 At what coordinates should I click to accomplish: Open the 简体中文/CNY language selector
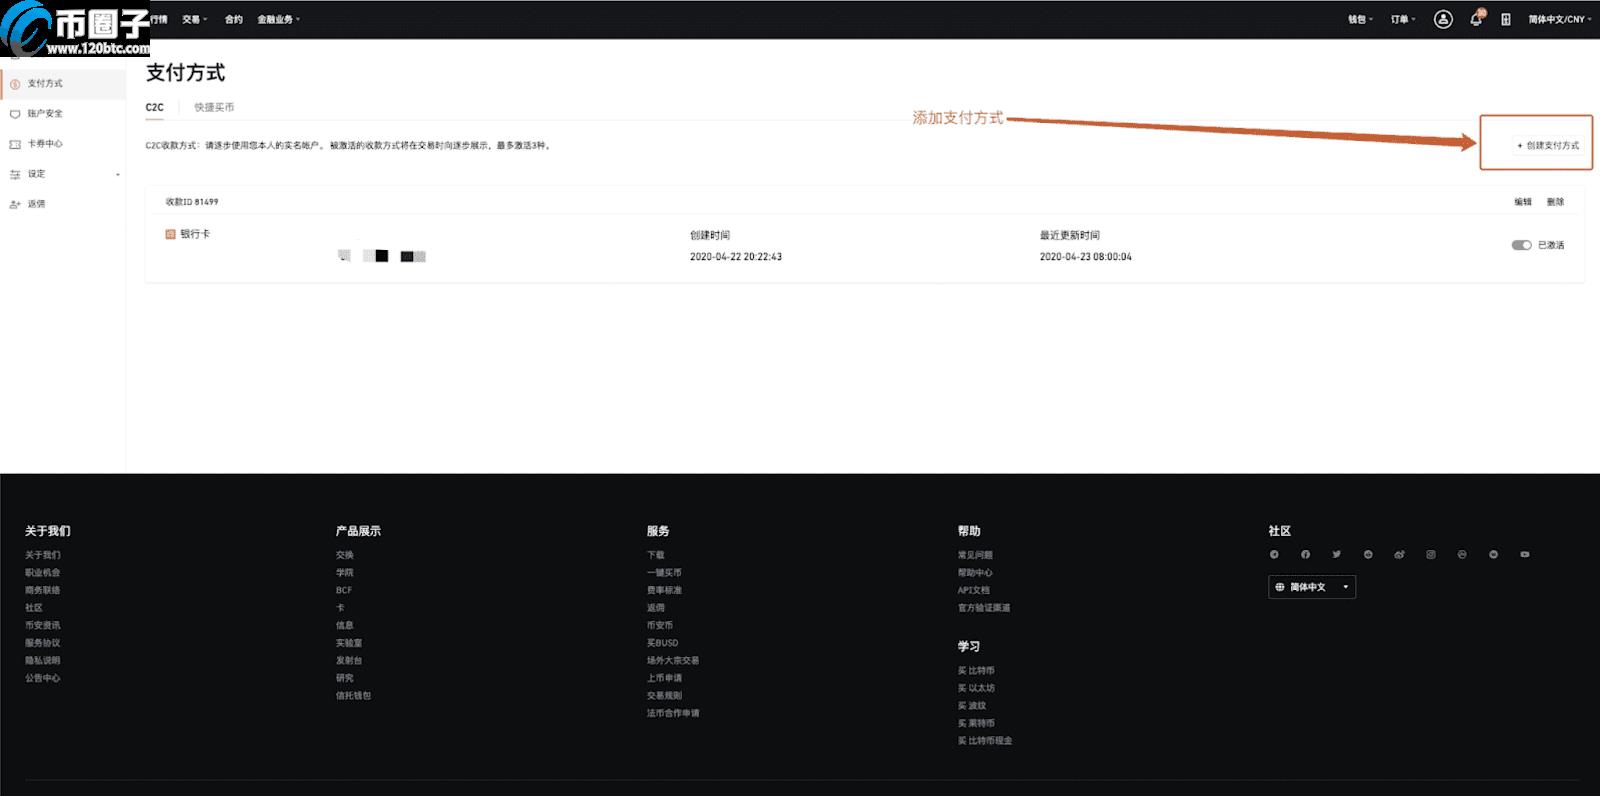1559,19
